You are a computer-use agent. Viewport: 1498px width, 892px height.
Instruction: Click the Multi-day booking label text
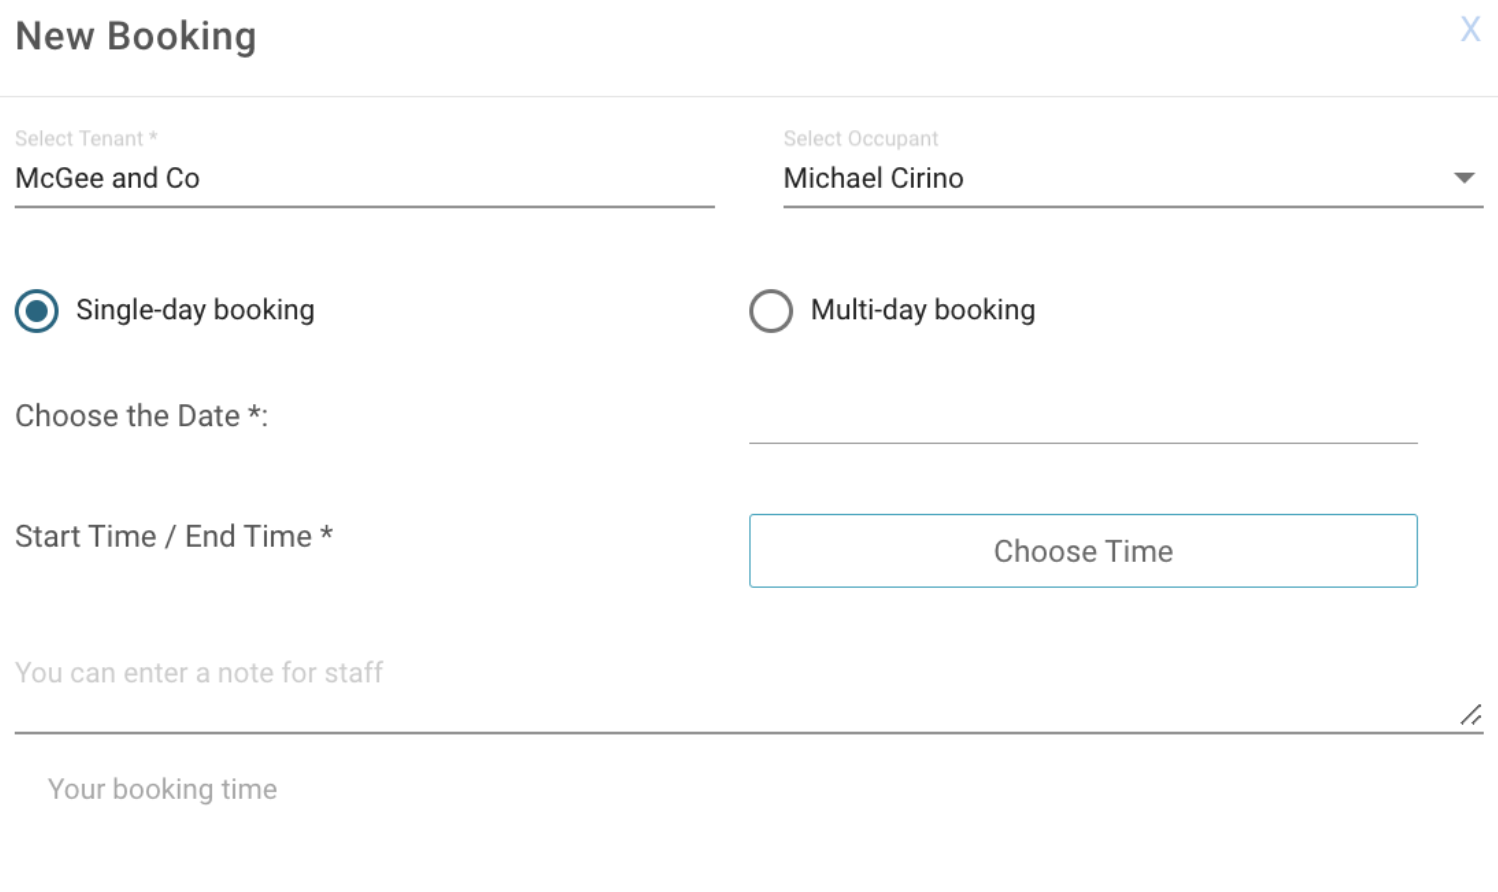coord(922,310)
